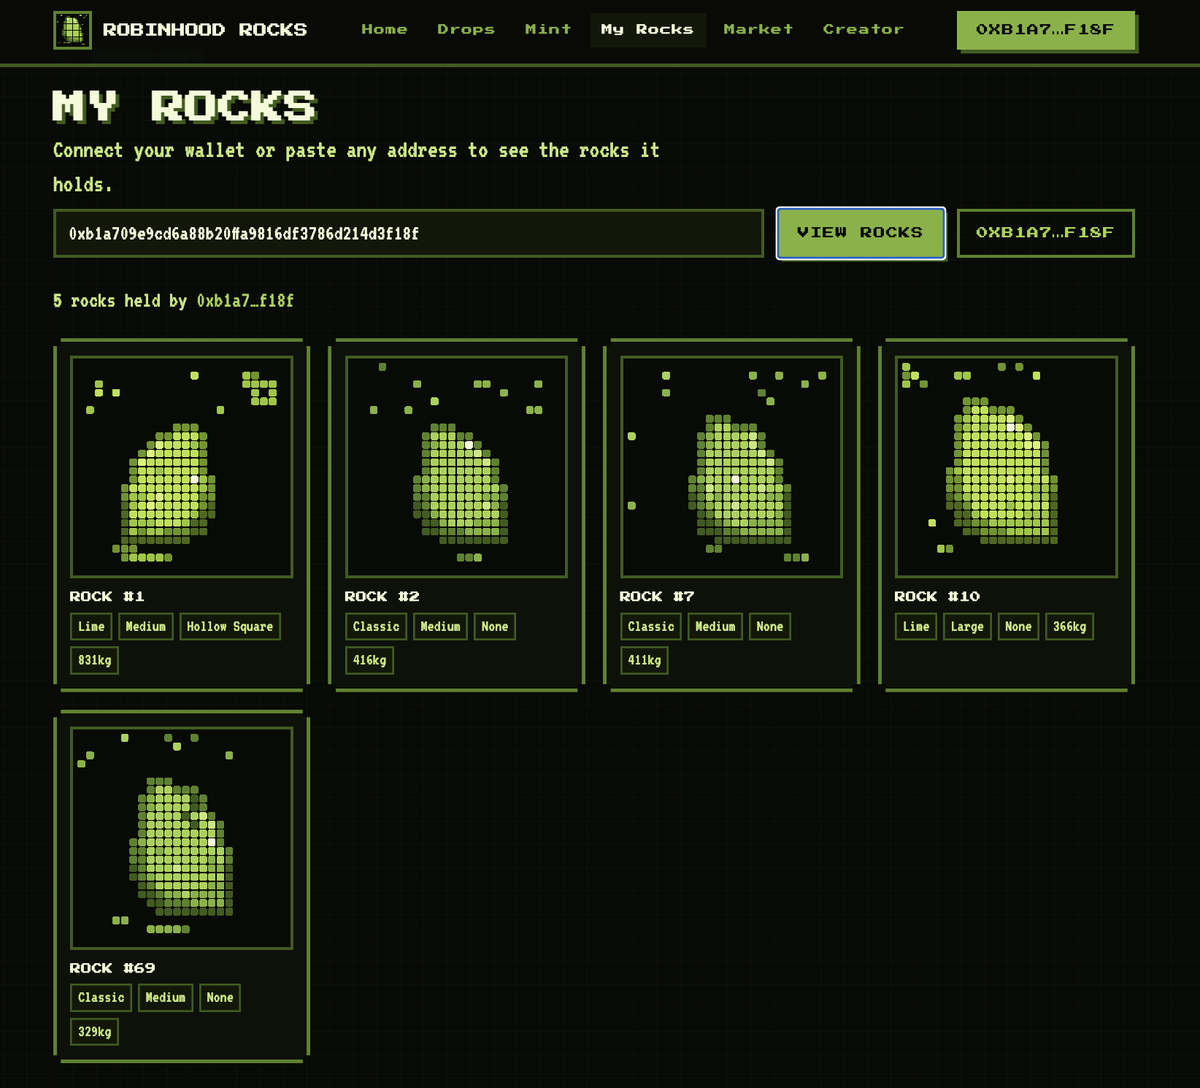Screen dimensions: 1200x1088
Task: Click the 329kg weight tag
Action: click(x=94, y=1032)
